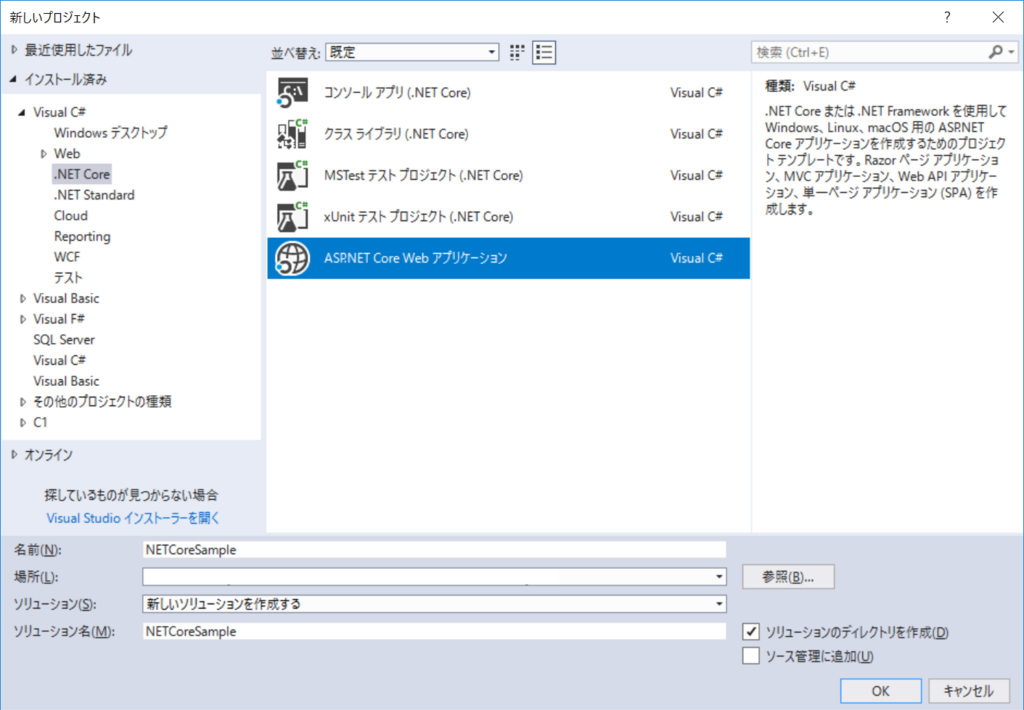
Task: Select the WCF tree item
Action: pos(67,257)
